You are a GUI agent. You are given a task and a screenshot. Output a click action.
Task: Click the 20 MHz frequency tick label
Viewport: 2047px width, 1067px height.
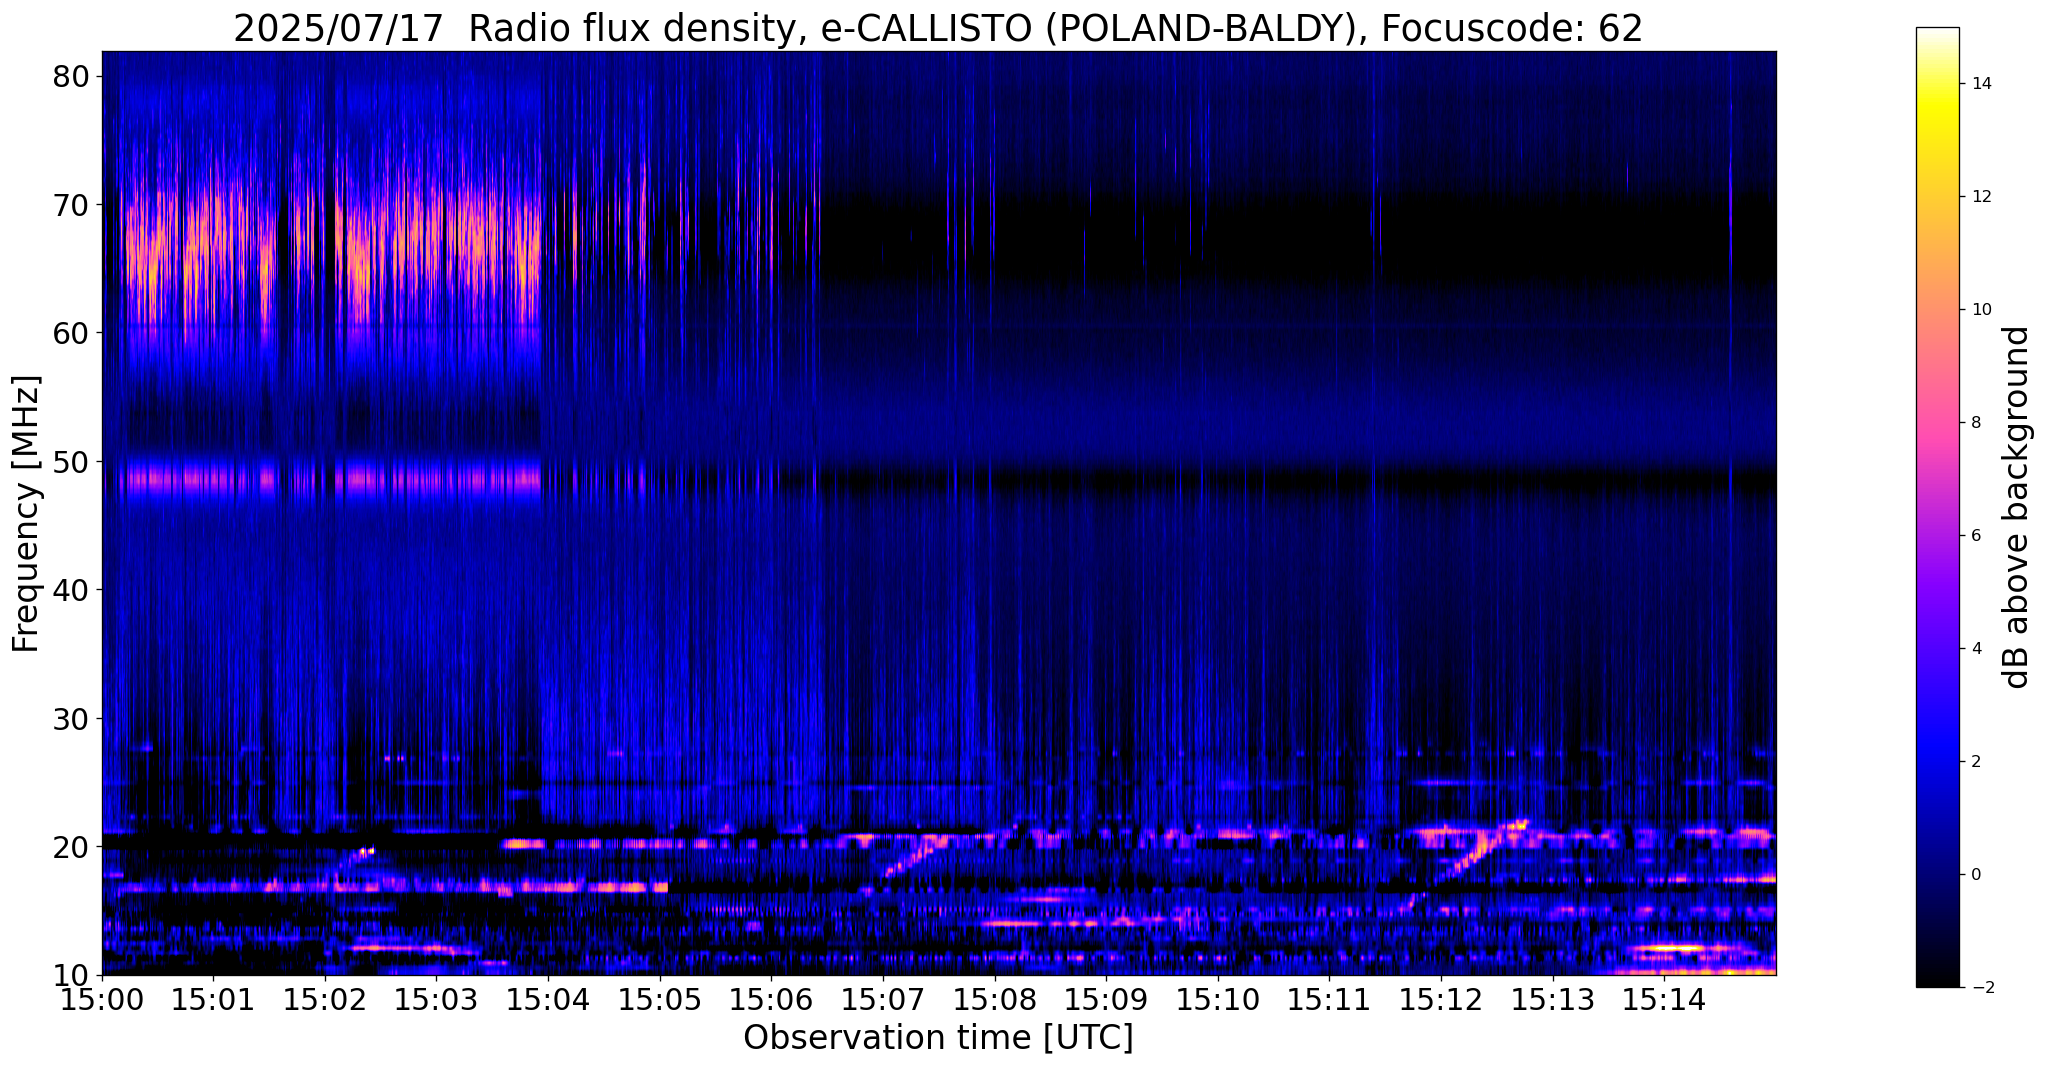point(71,847)
